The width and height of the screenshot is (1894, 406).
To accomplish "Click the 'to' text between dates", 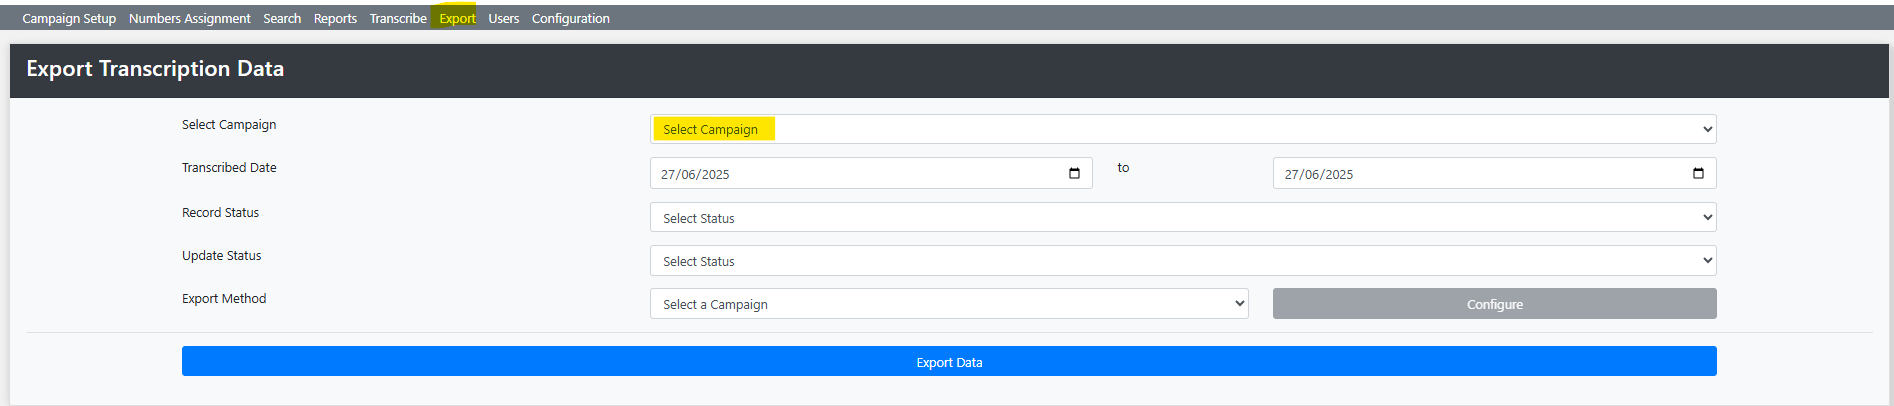I will point(1123,168).
